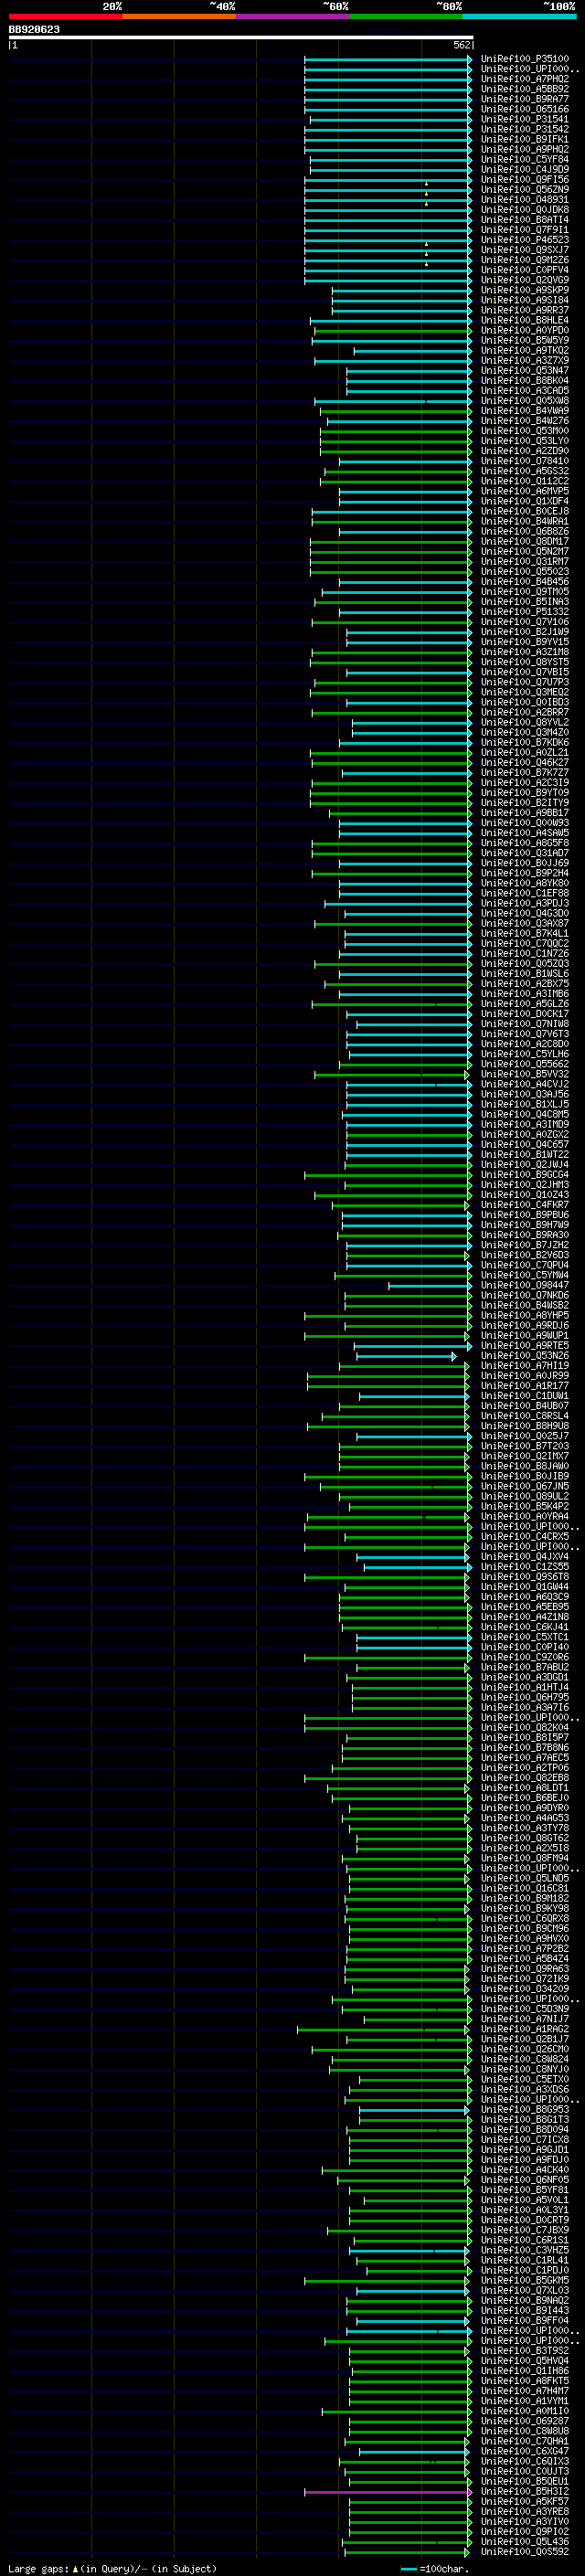Open hit UniRef100_P46523
This screenshot has height=2576, width=585.
tap(524, 240)
